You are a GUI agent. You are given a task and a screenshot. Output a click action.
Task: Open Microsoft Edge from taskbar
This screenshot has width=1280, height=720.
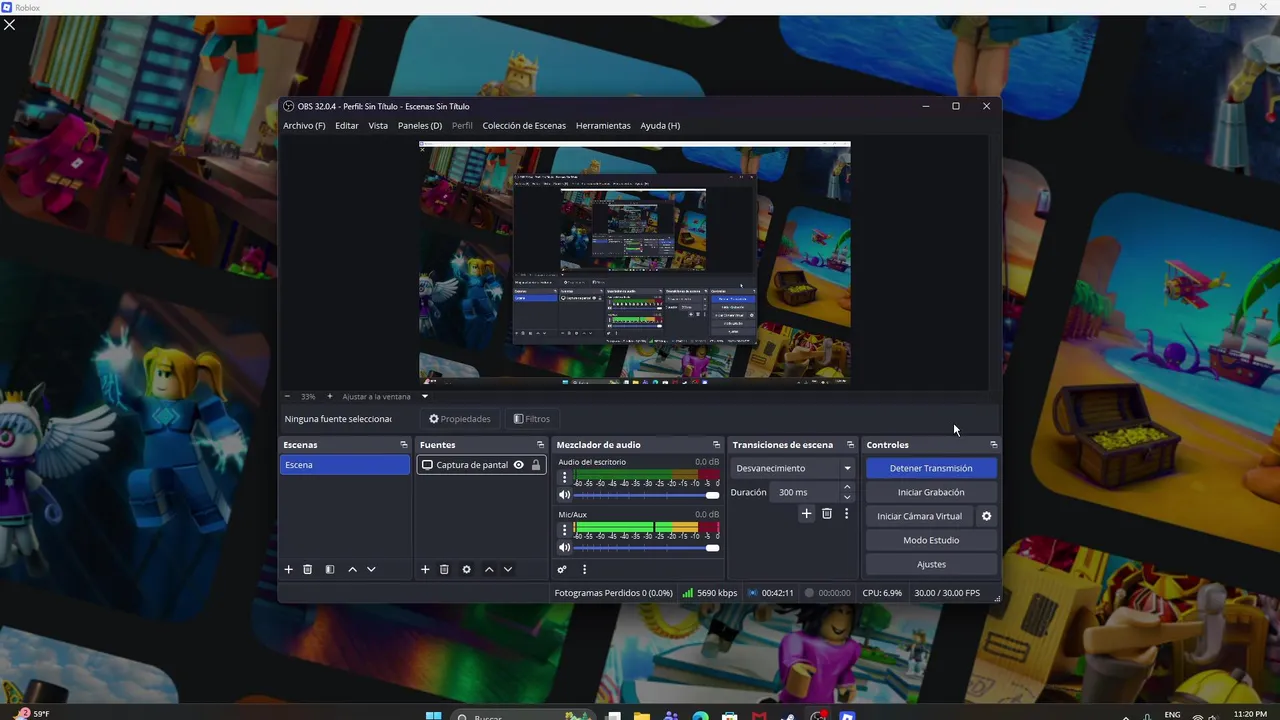pos(700,716)
